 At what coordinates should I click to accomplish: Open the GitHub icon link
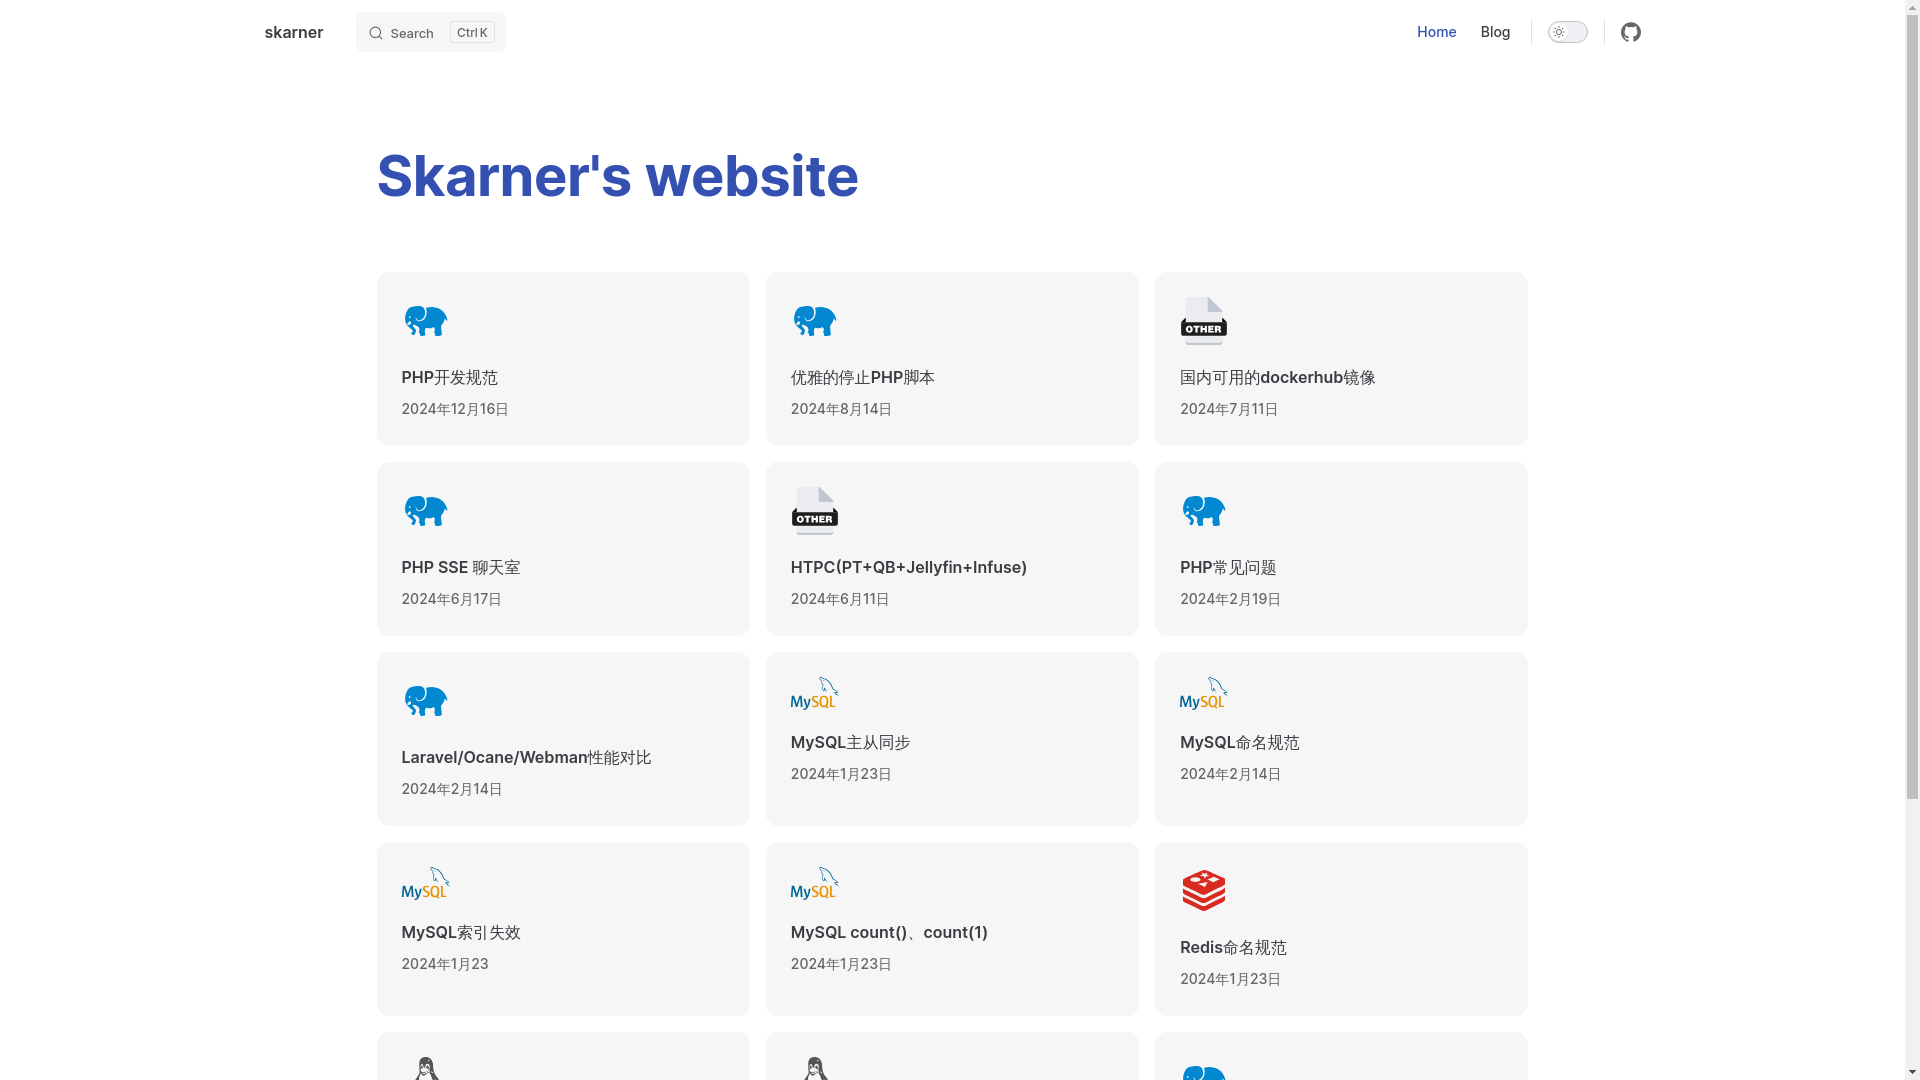(1631, 32)
